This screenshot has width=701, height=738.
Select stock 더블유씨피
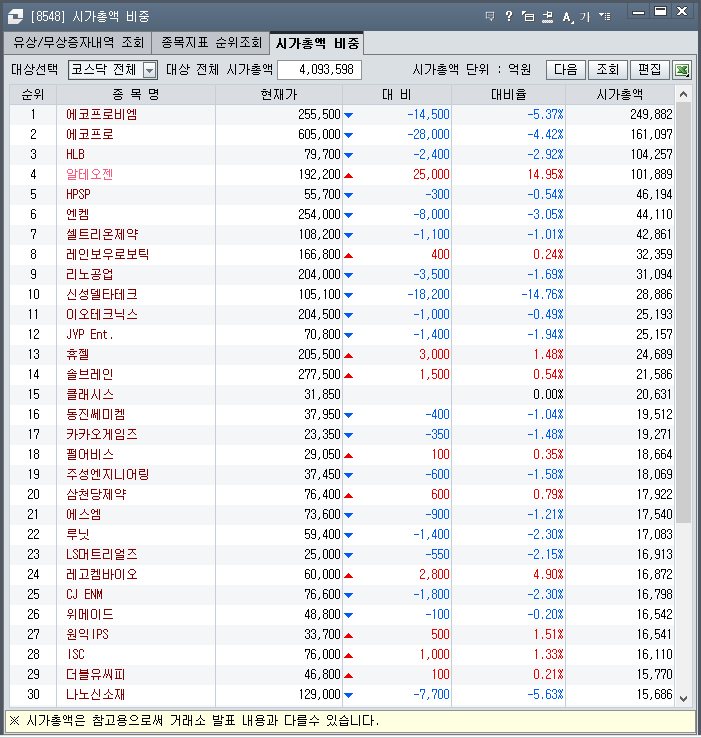point(96,674)
